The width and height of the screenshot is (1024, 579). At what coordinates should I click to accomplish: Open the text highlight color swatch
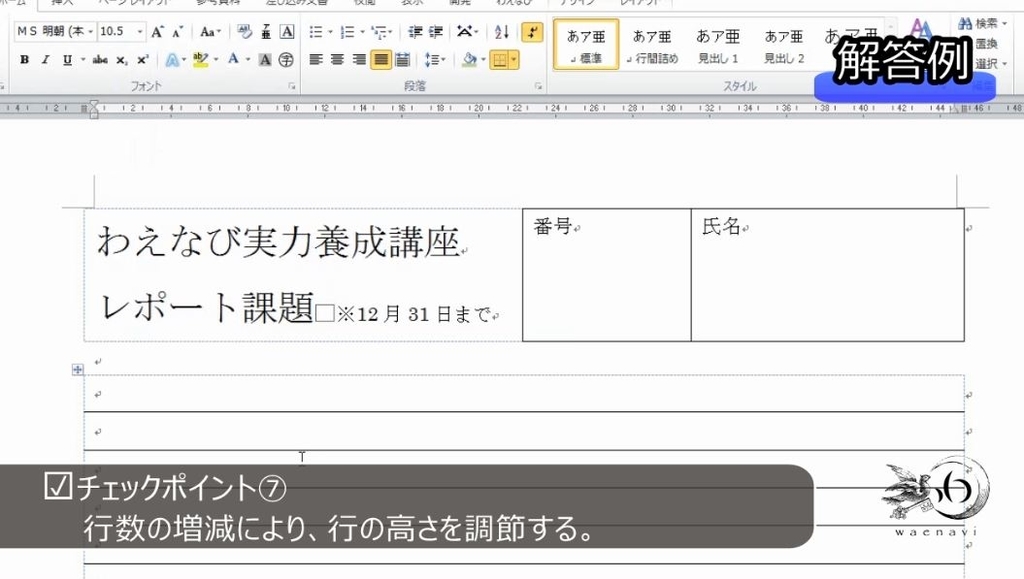pyautogui.click(x=203, y=58)
